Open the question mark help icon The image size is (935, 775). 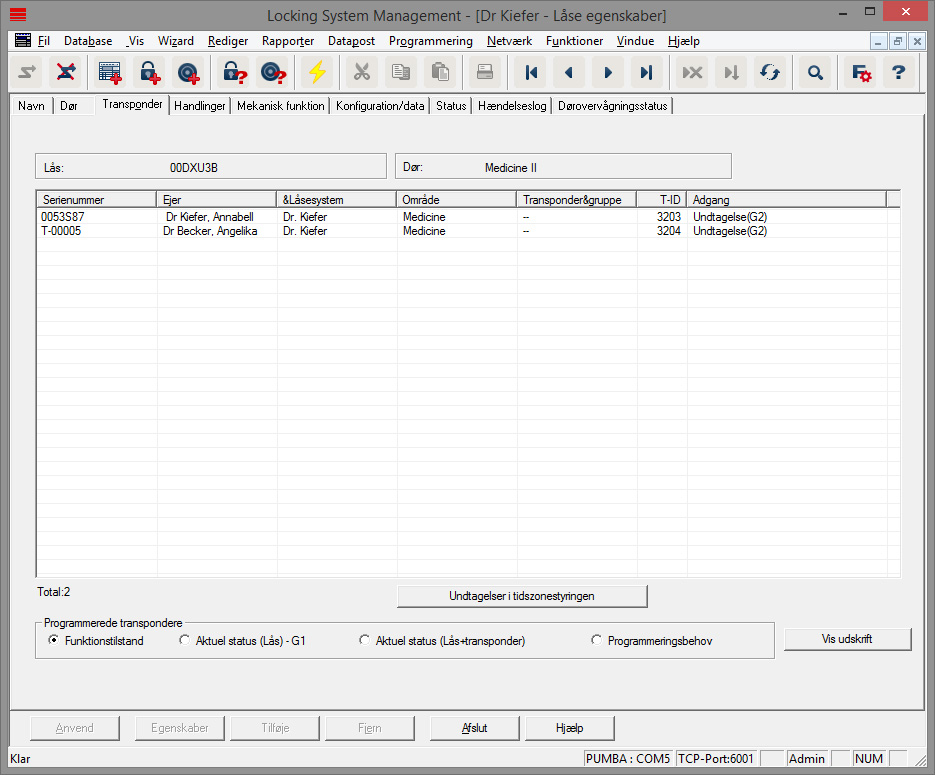click(x=898, y=72)
